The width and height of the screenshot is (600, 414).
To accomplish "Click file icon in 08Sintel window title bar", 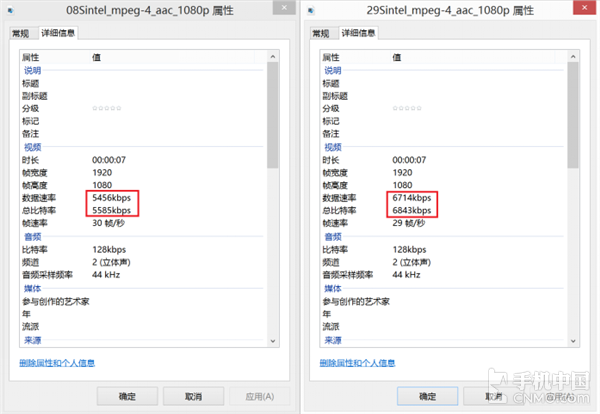I will pyautogui.click(x=11, y=10).
